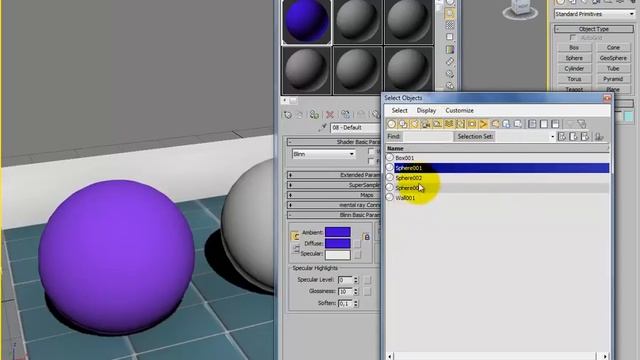Click Select None icon in Select Objects toolbar
Viewport: 640px width, 360px height.
coord(544,124)
